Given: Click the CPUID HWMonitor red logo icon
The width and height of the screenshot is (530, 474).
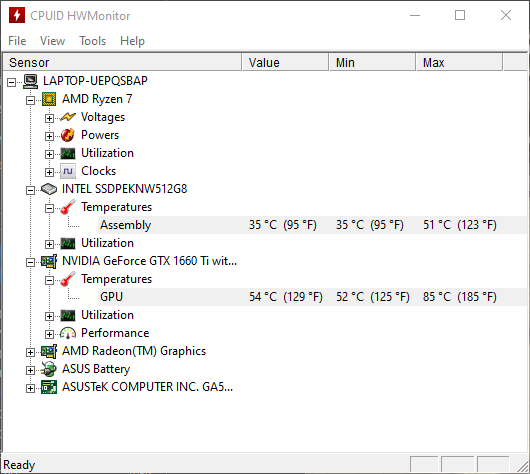Looking at the screenshot, I should coord(17,15).
